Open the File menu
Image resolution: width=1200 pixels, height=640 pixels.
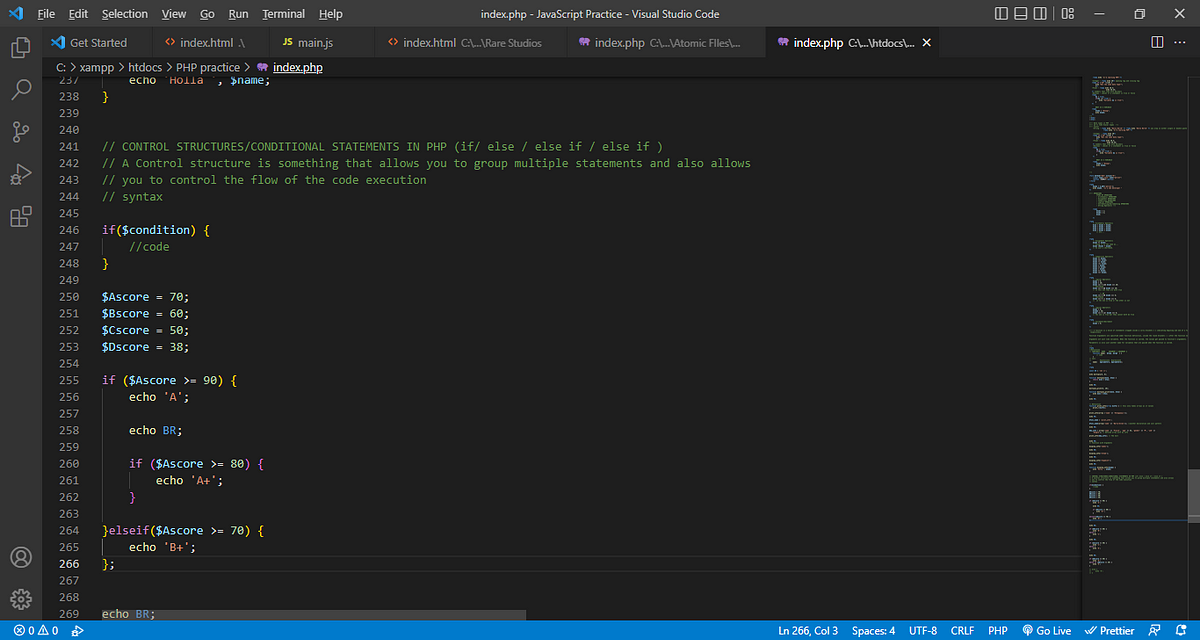(x=46, y=14)
